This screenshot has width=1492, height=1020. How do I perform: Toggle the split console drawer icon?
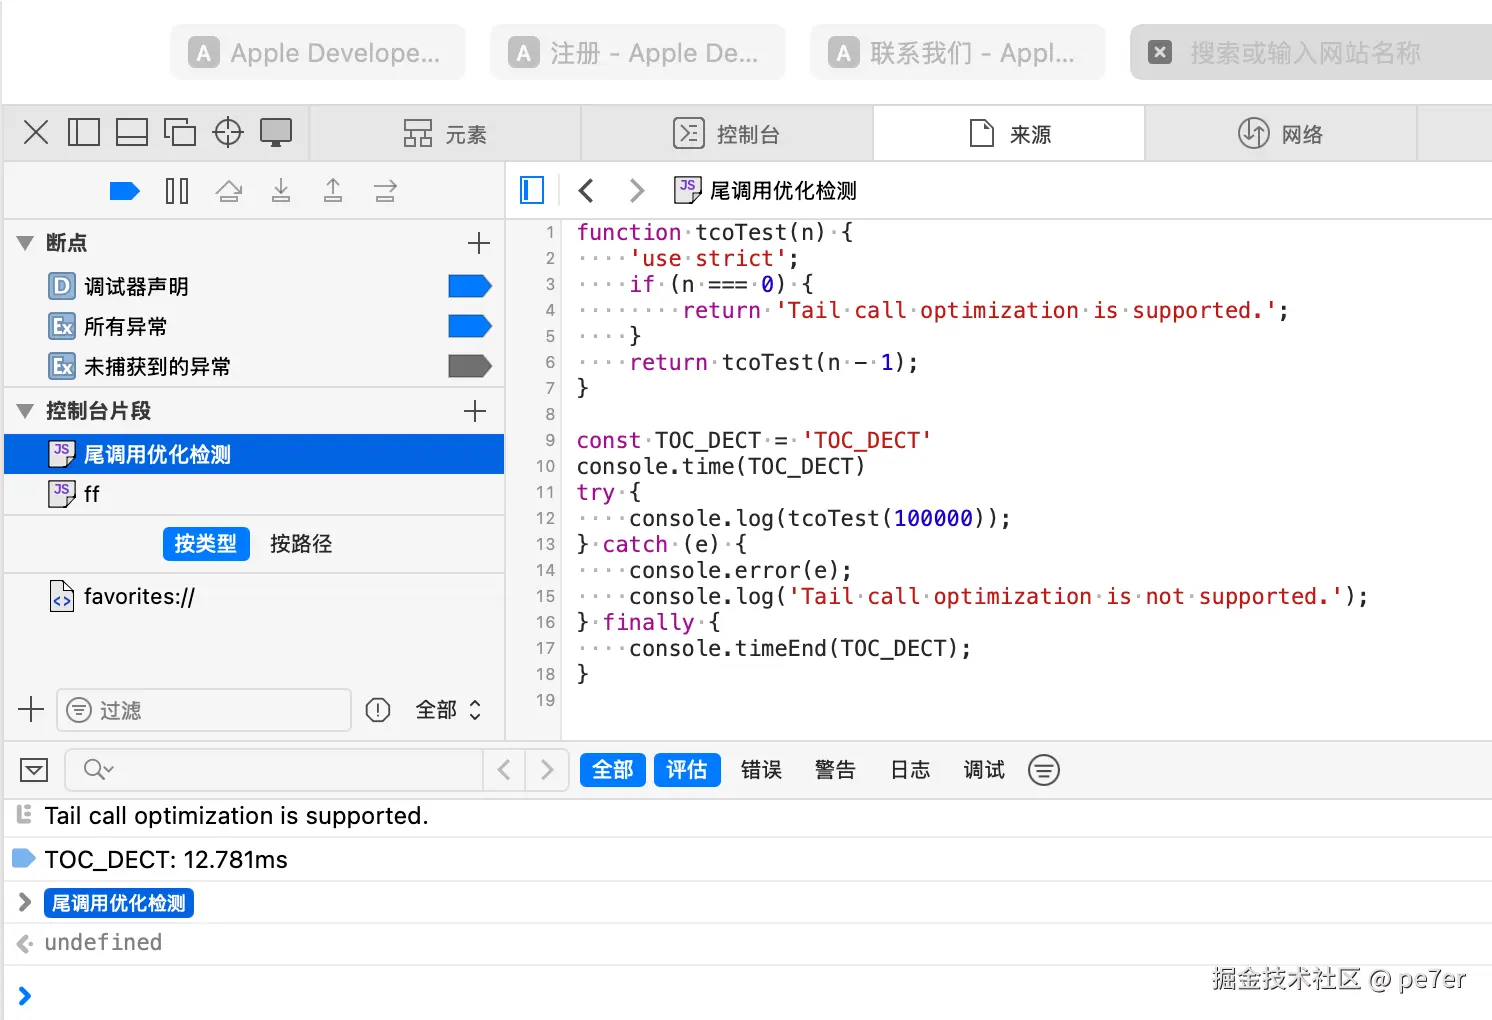(34, 770)
